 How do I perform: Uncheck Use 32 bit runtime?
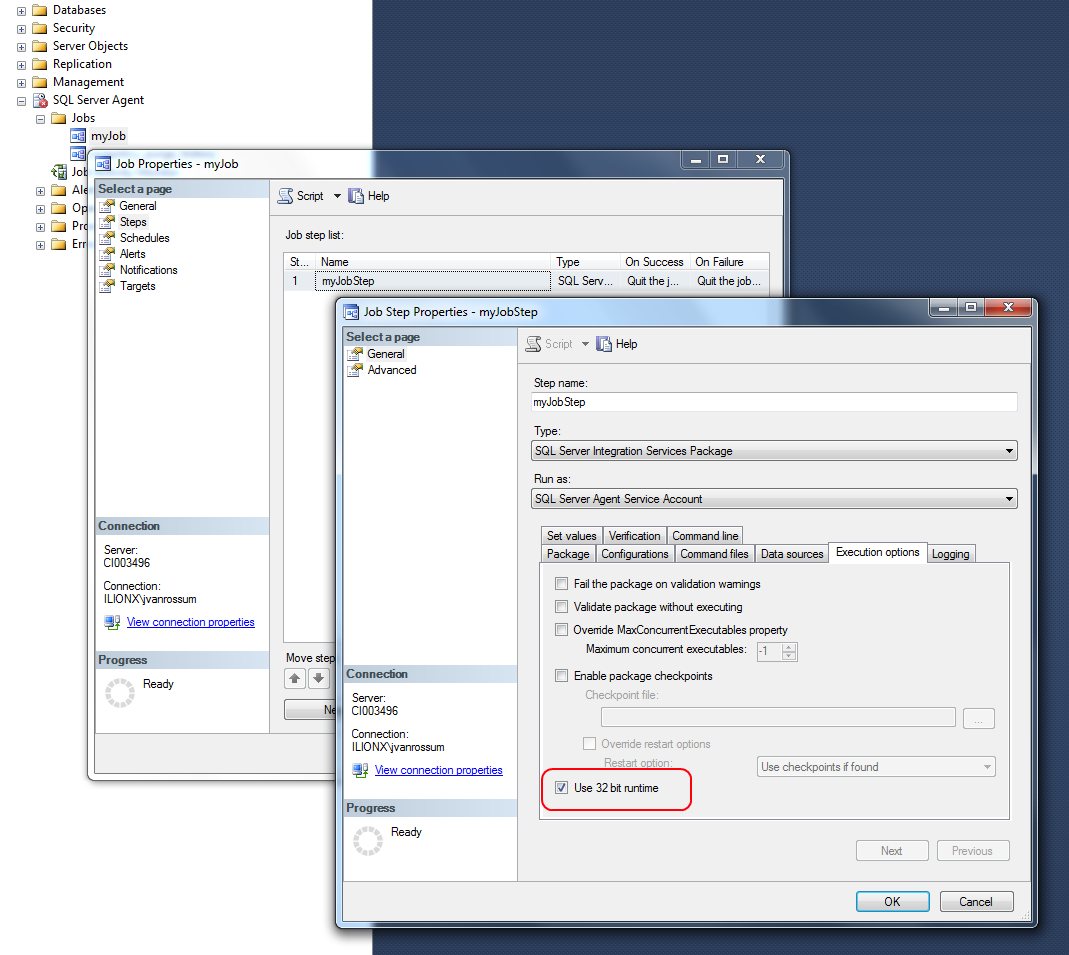click(x=562, y=788)
